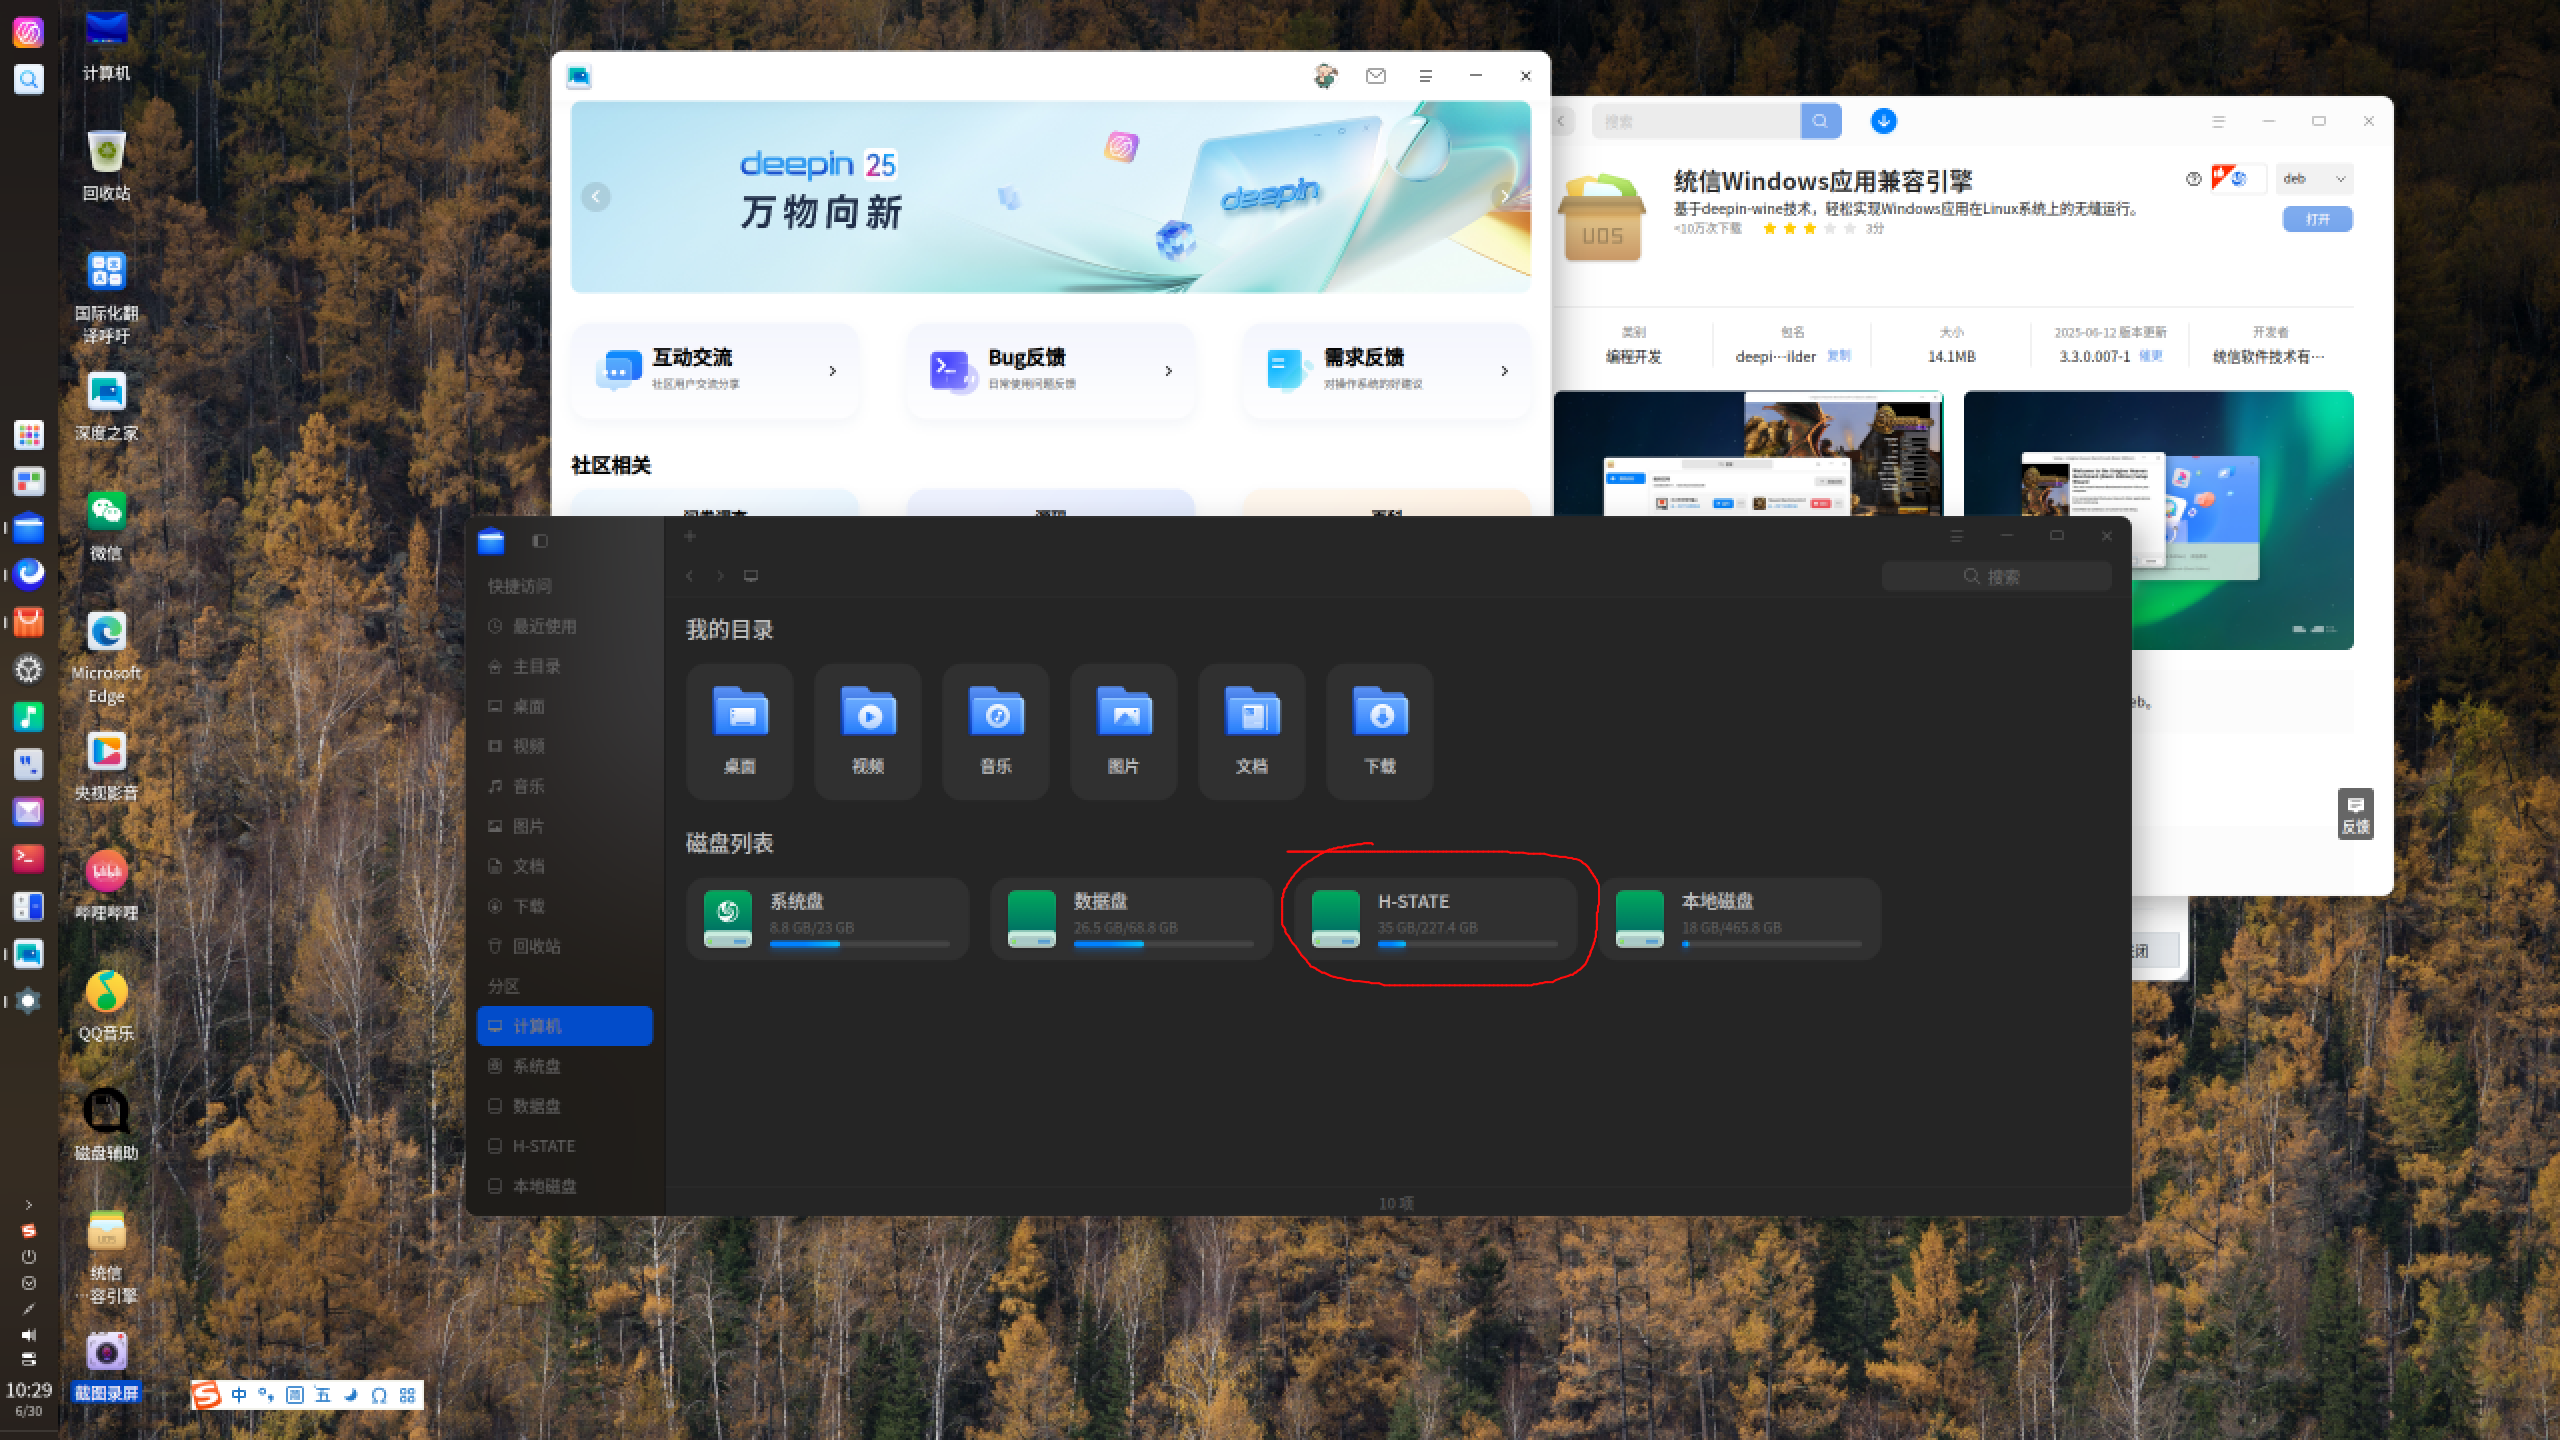
Task: Open the 系统盘 disk in 磁盘列表
Action: pos(828,919)
